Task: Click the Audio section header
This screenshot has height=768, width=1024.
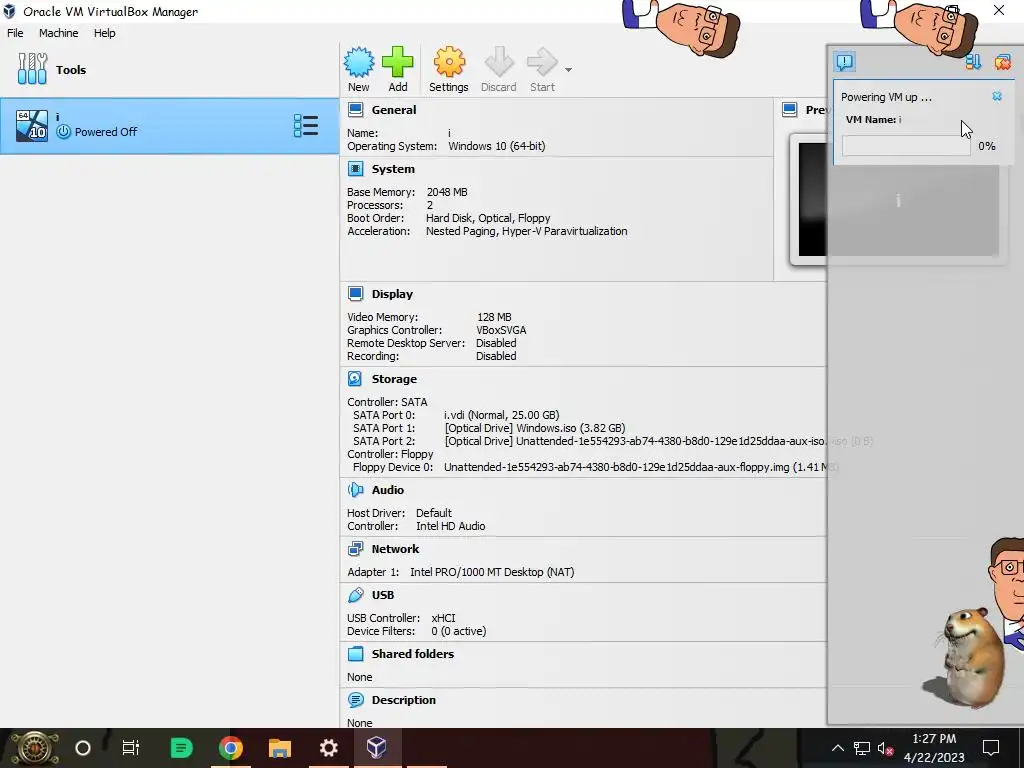Action: (x=388, y=490)
